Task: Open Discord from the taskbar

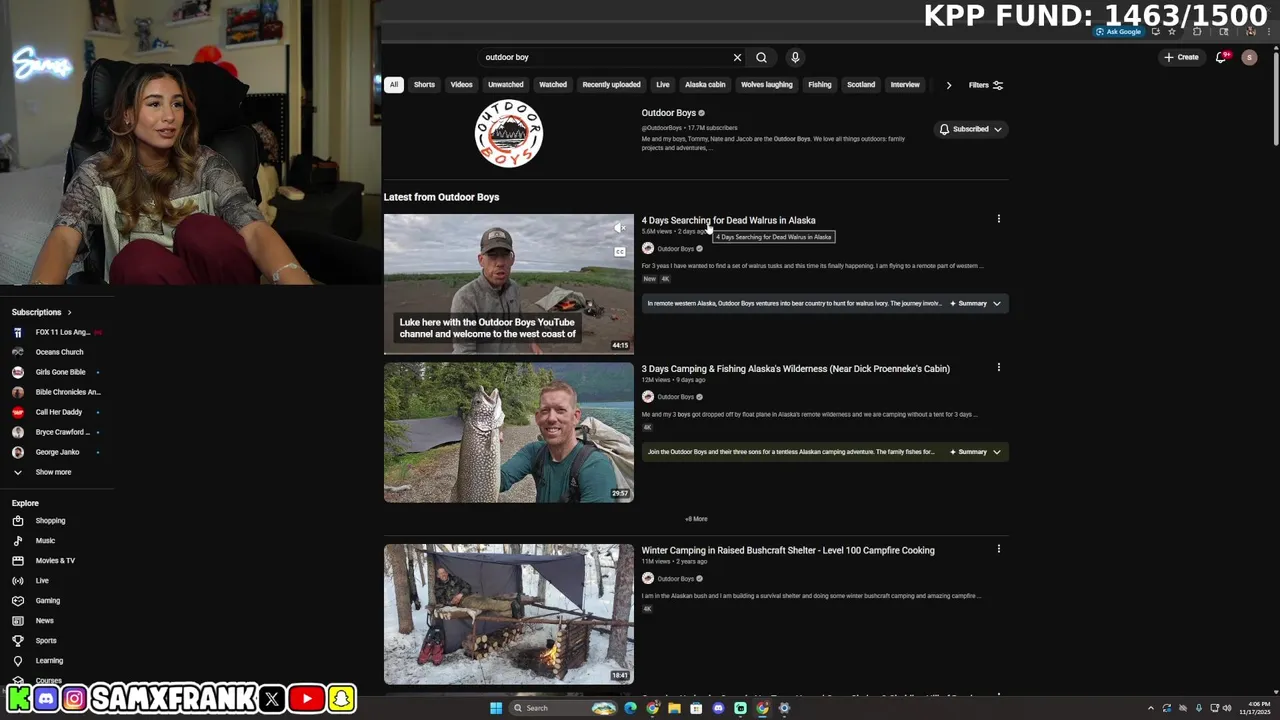Action: pyautogui.click(x=718, y=708)
